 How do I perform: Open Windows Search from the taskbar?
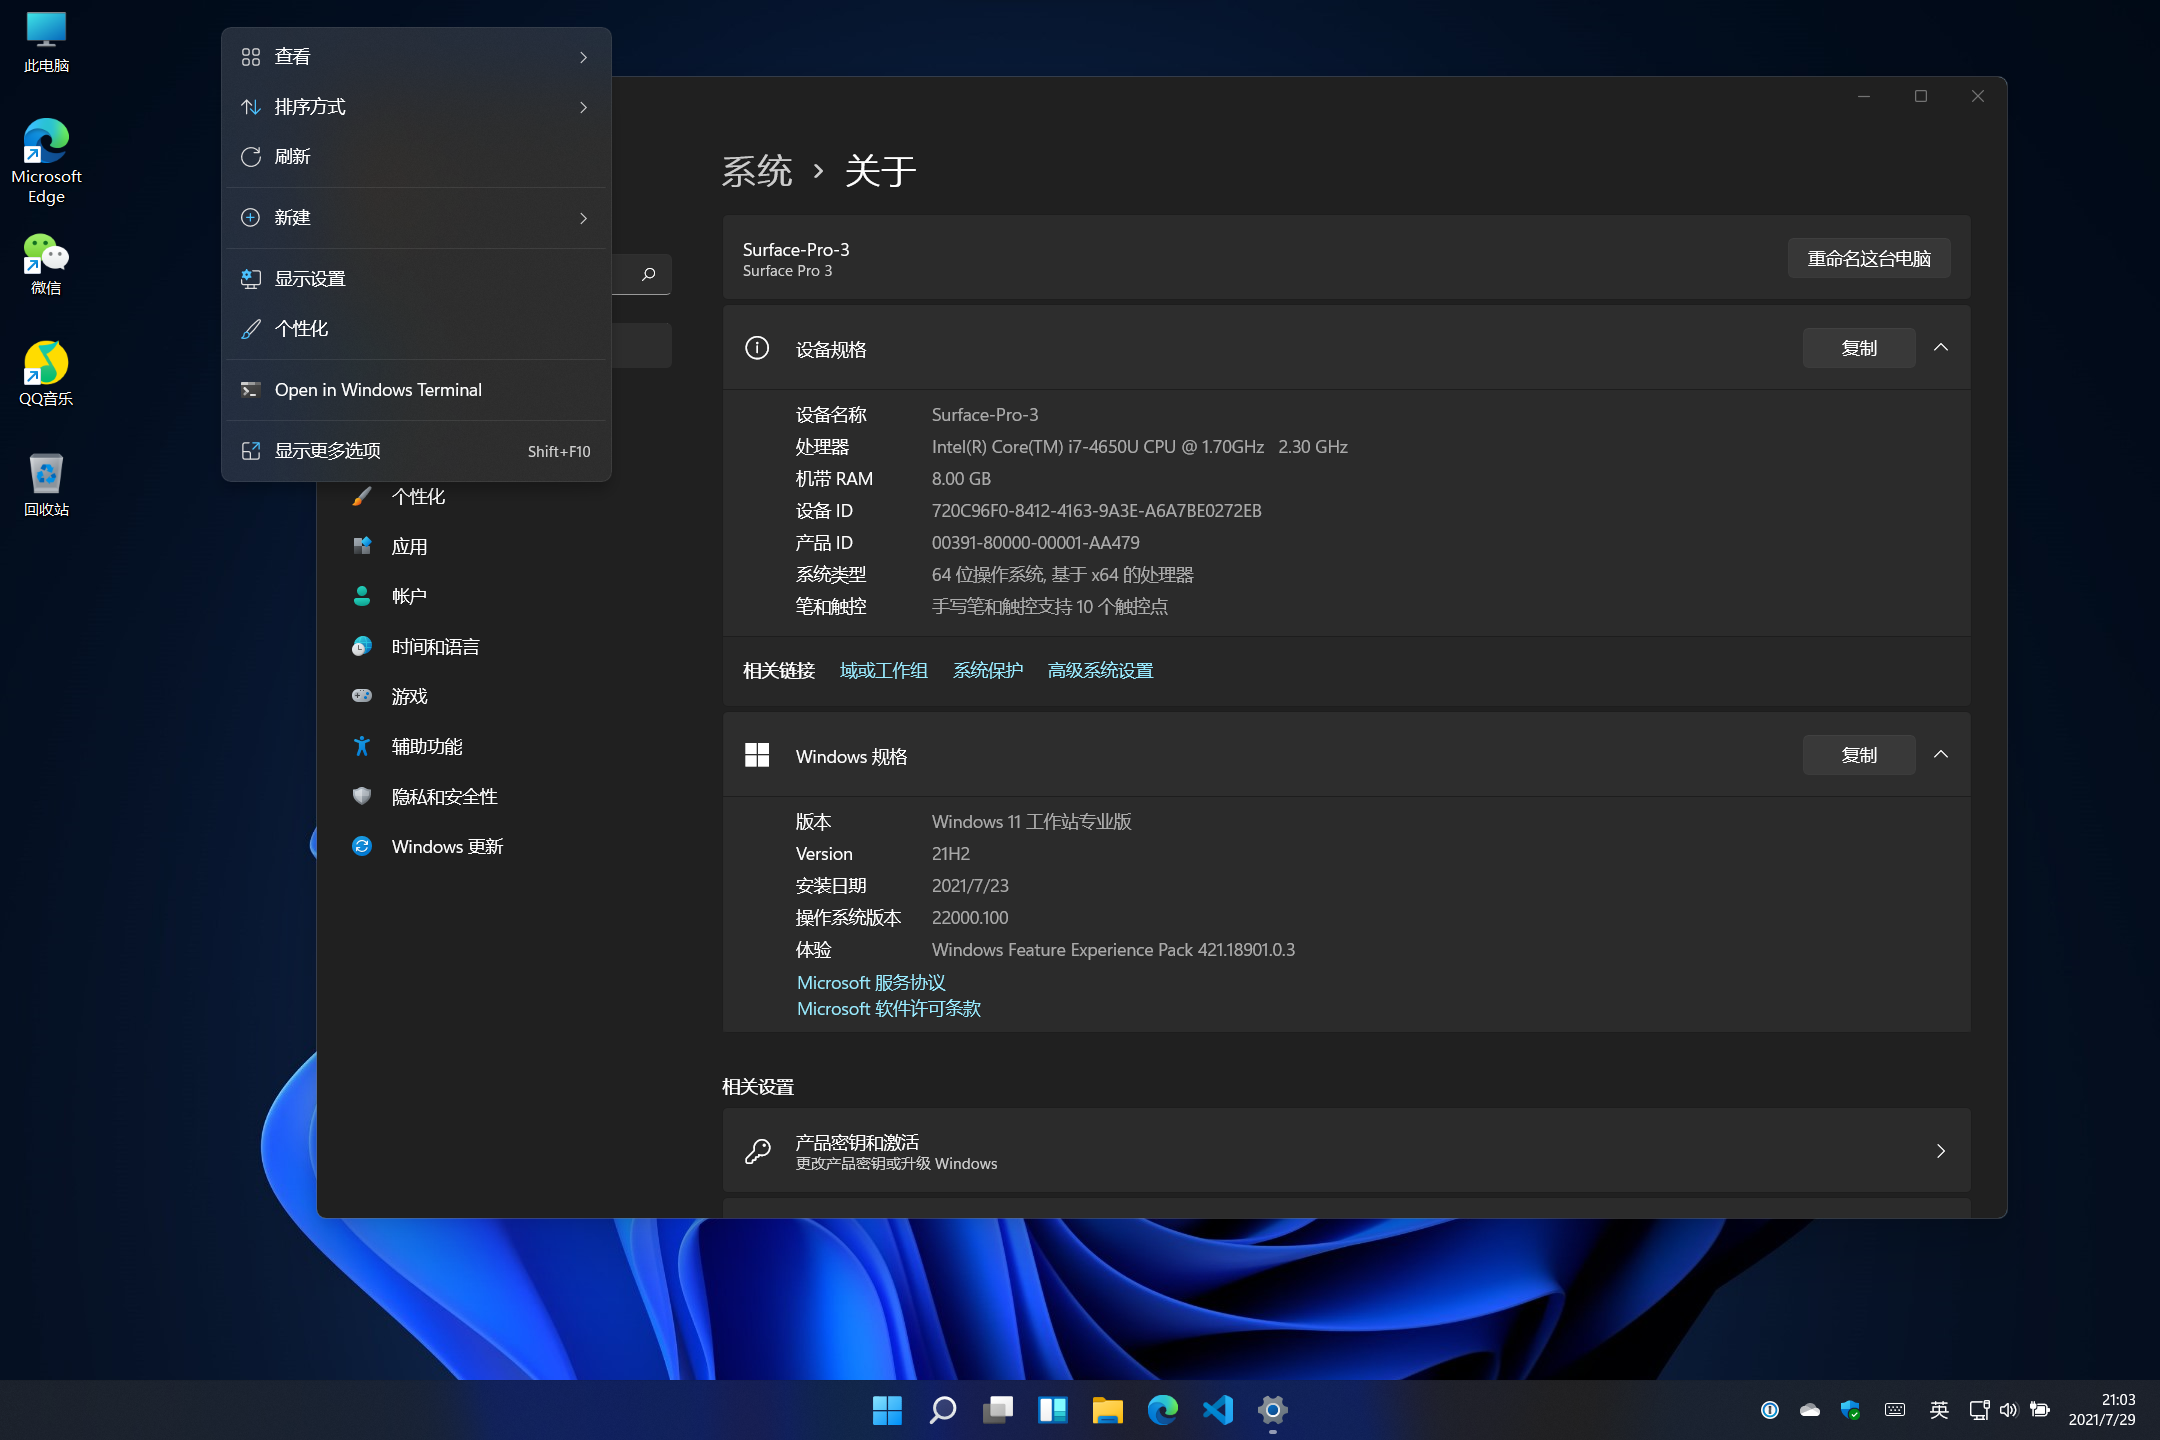pos(942,1410)
